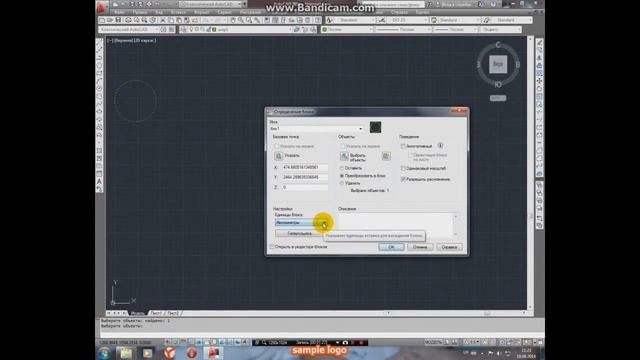Toggle match block orientation to layout checkbox

coord(411,155)
